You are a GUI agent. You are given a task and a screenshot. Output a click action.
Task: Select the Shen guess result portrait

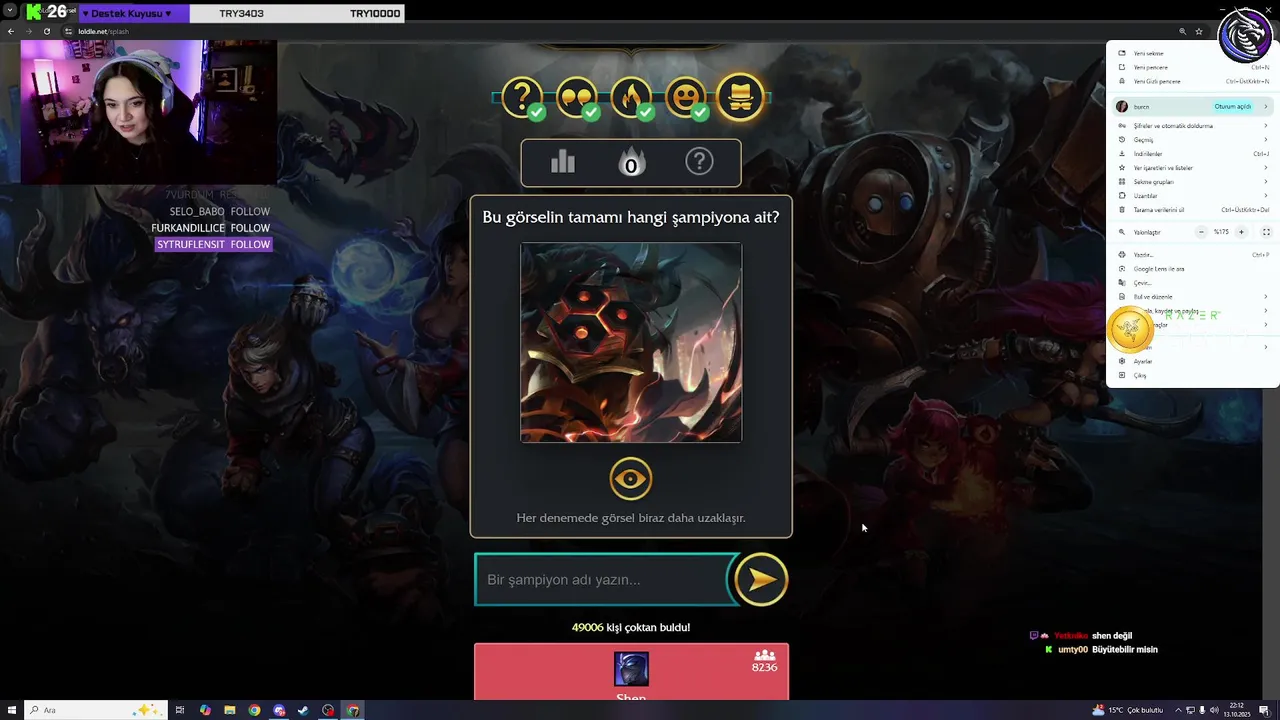click(x=631, y=669)
